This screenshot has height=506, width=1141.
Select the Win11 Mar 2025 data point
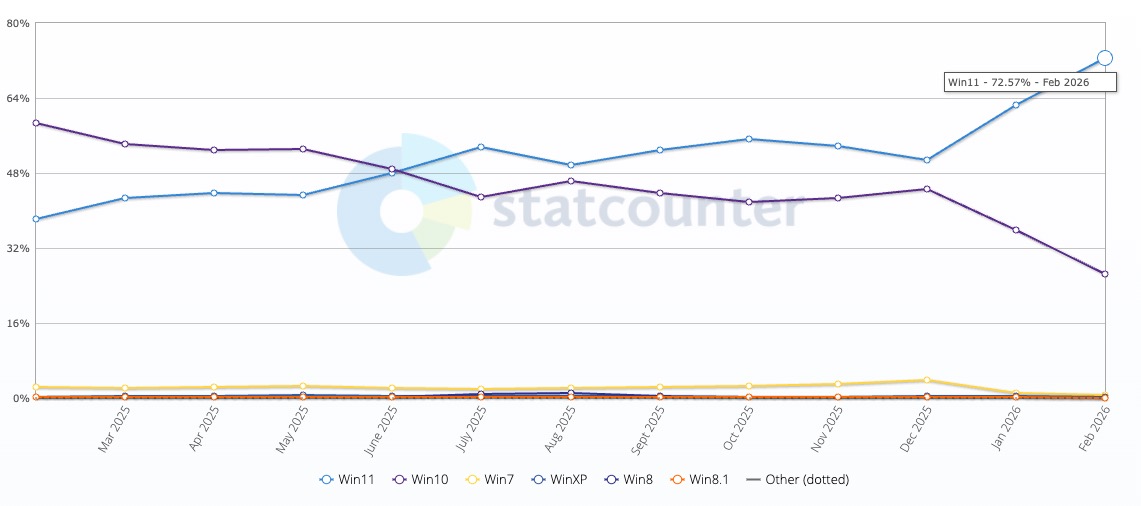125,198
